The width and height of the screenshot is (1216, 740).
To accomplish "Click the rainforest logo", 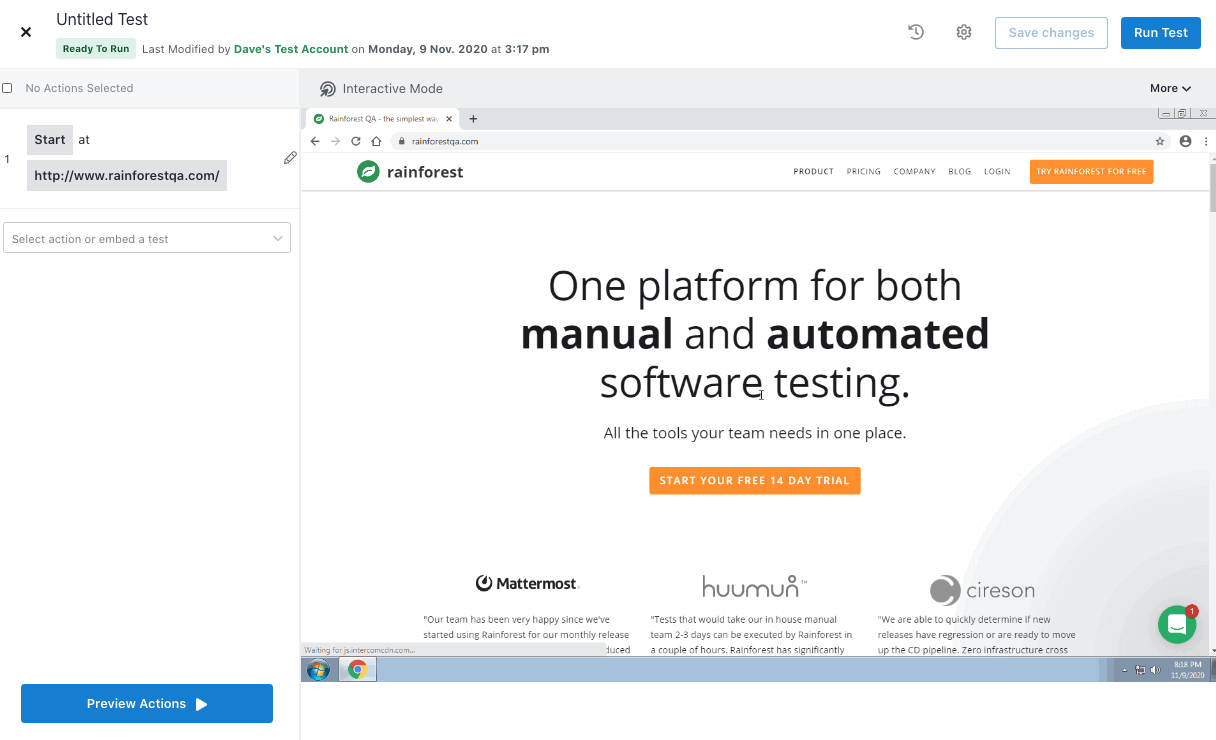I will [x=410, y=172].
